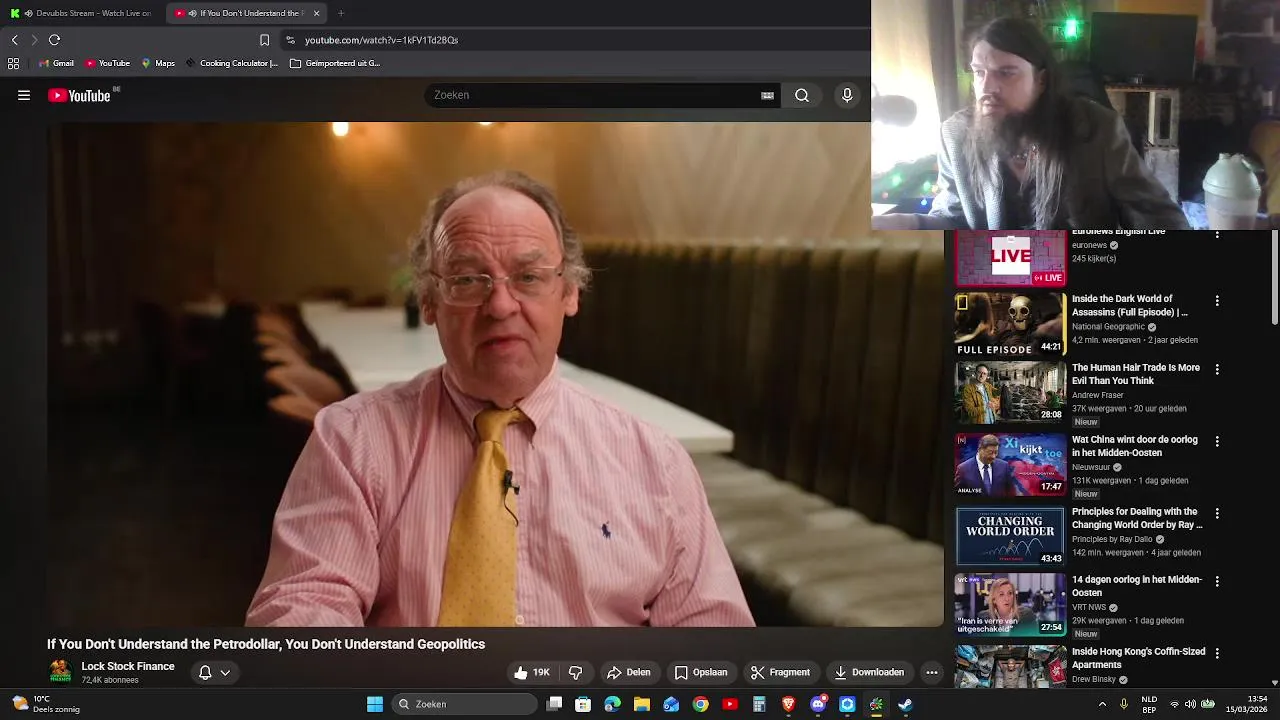The width and height of the screenshot is (1280, 720).
Task: Click the Downloaden button
Action: [x=869, y=673]
